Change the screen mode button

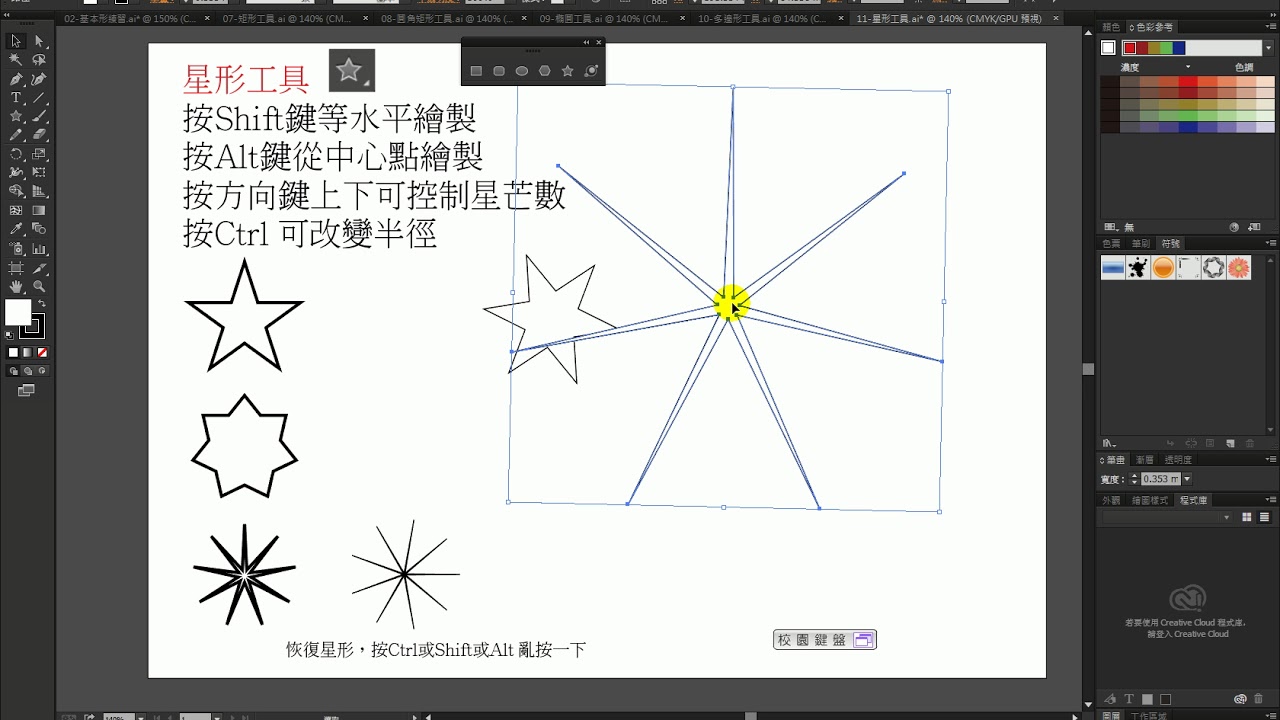tap(27, 390)
